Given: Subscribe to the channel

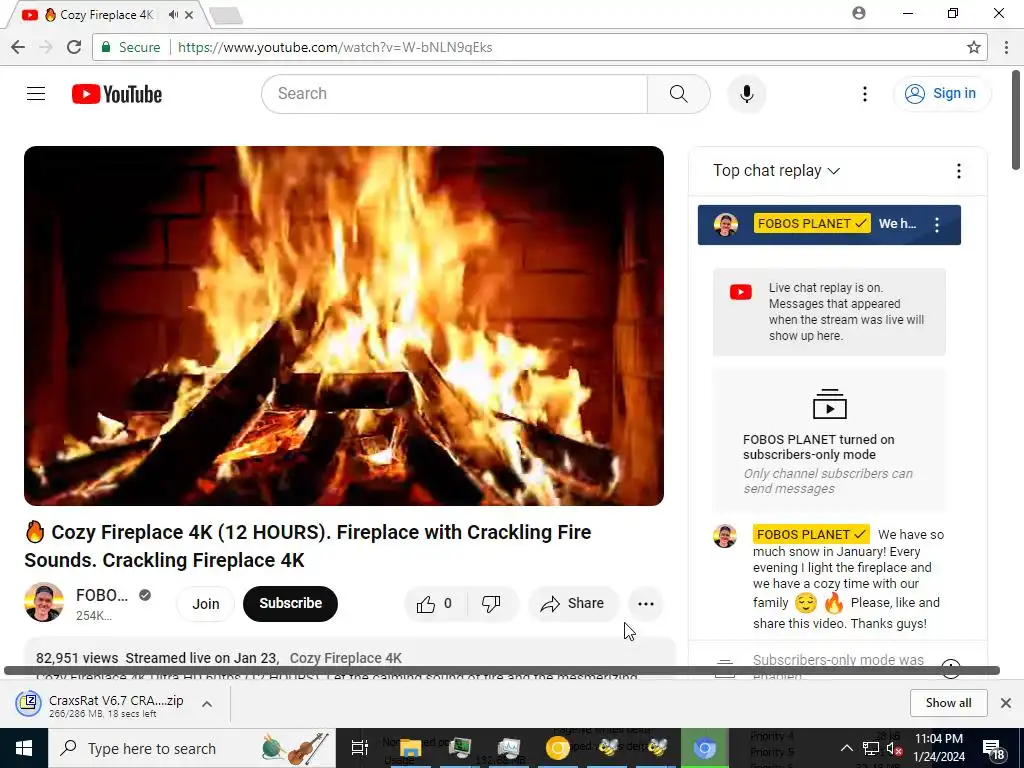Looking at the screenshot, I should click(x=291, y=603).
